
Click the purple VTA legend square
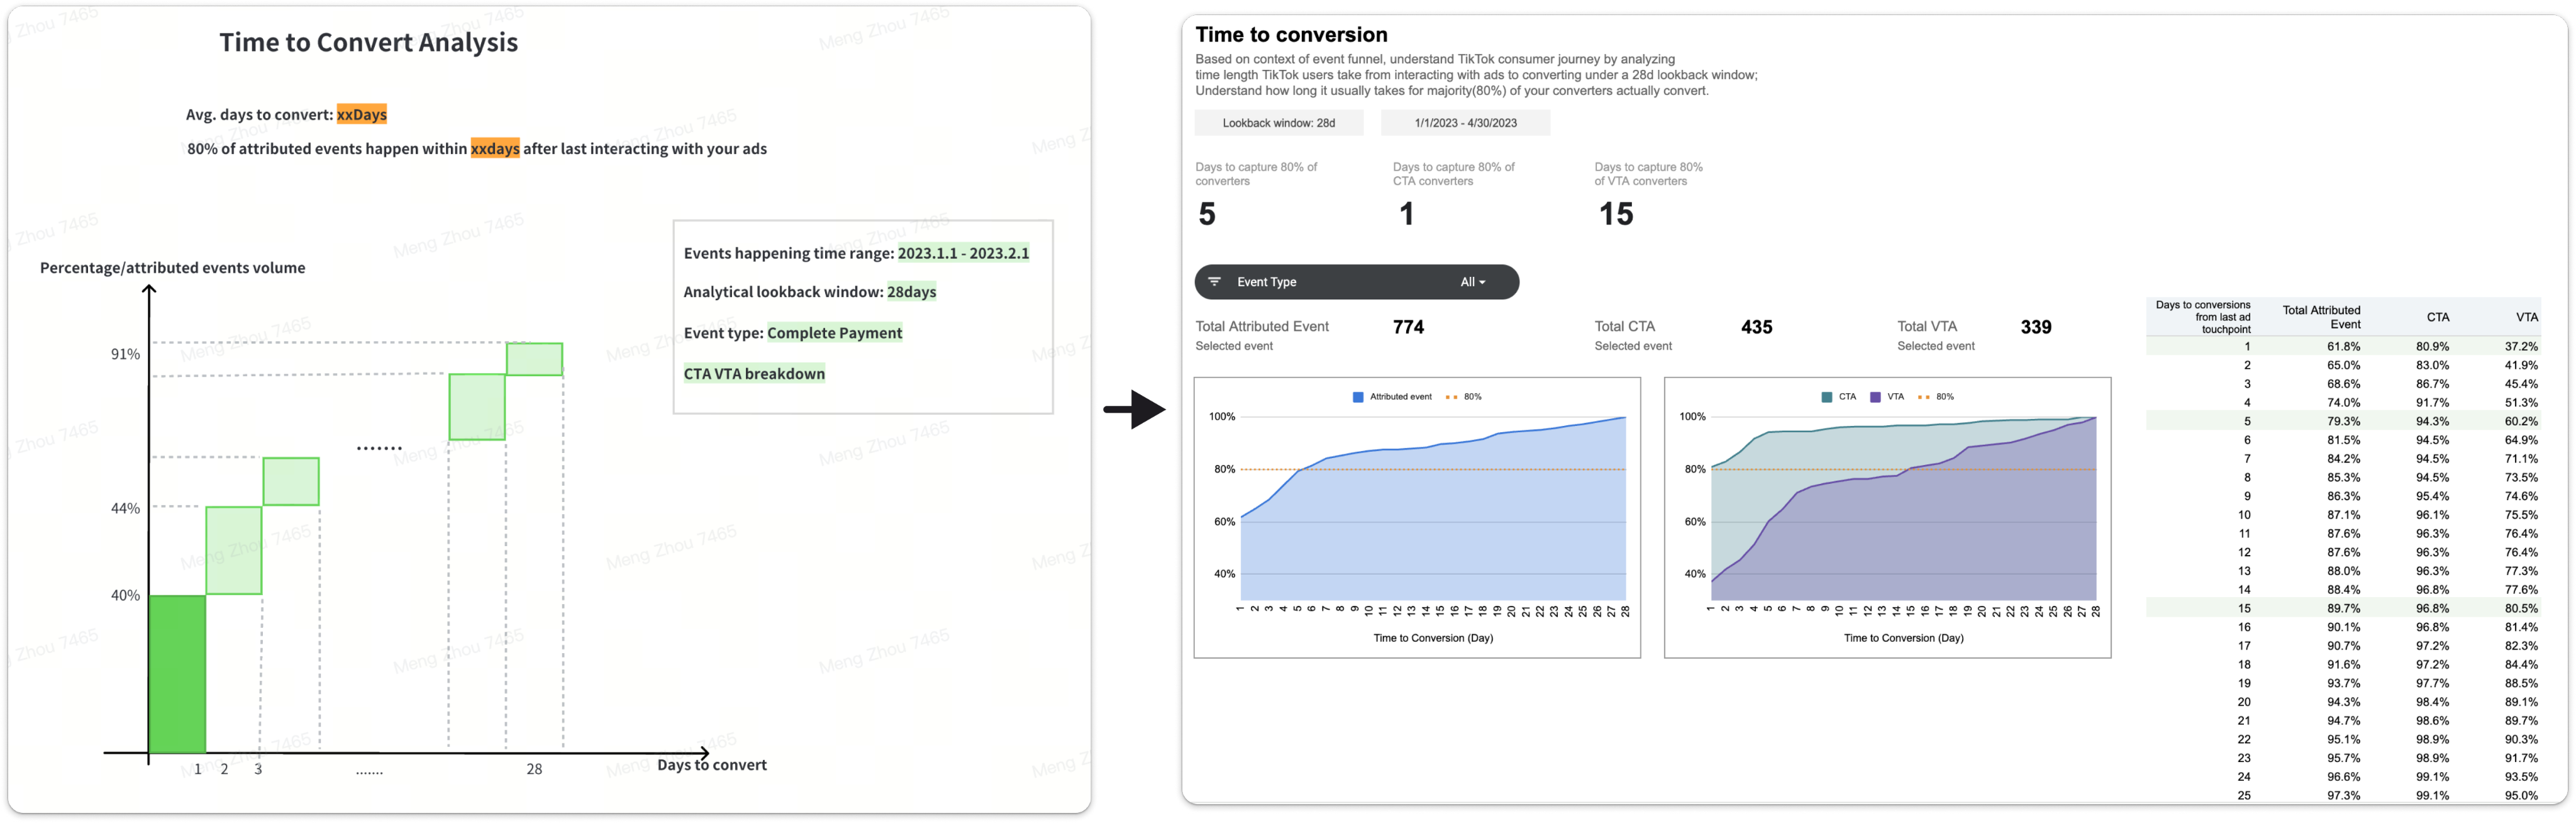(x=1875, y=397)
